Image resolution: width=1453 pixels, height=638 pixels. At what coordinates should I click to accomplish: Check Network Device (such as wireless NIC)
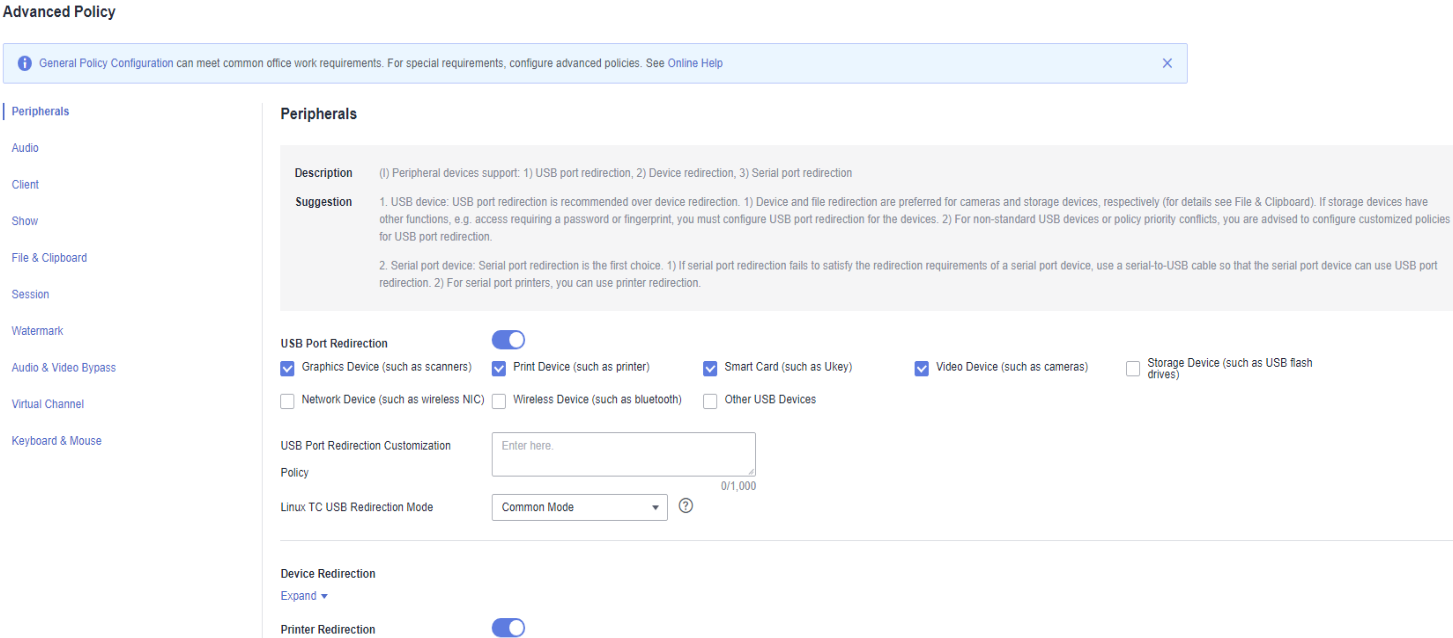click(x=288, y=401)
